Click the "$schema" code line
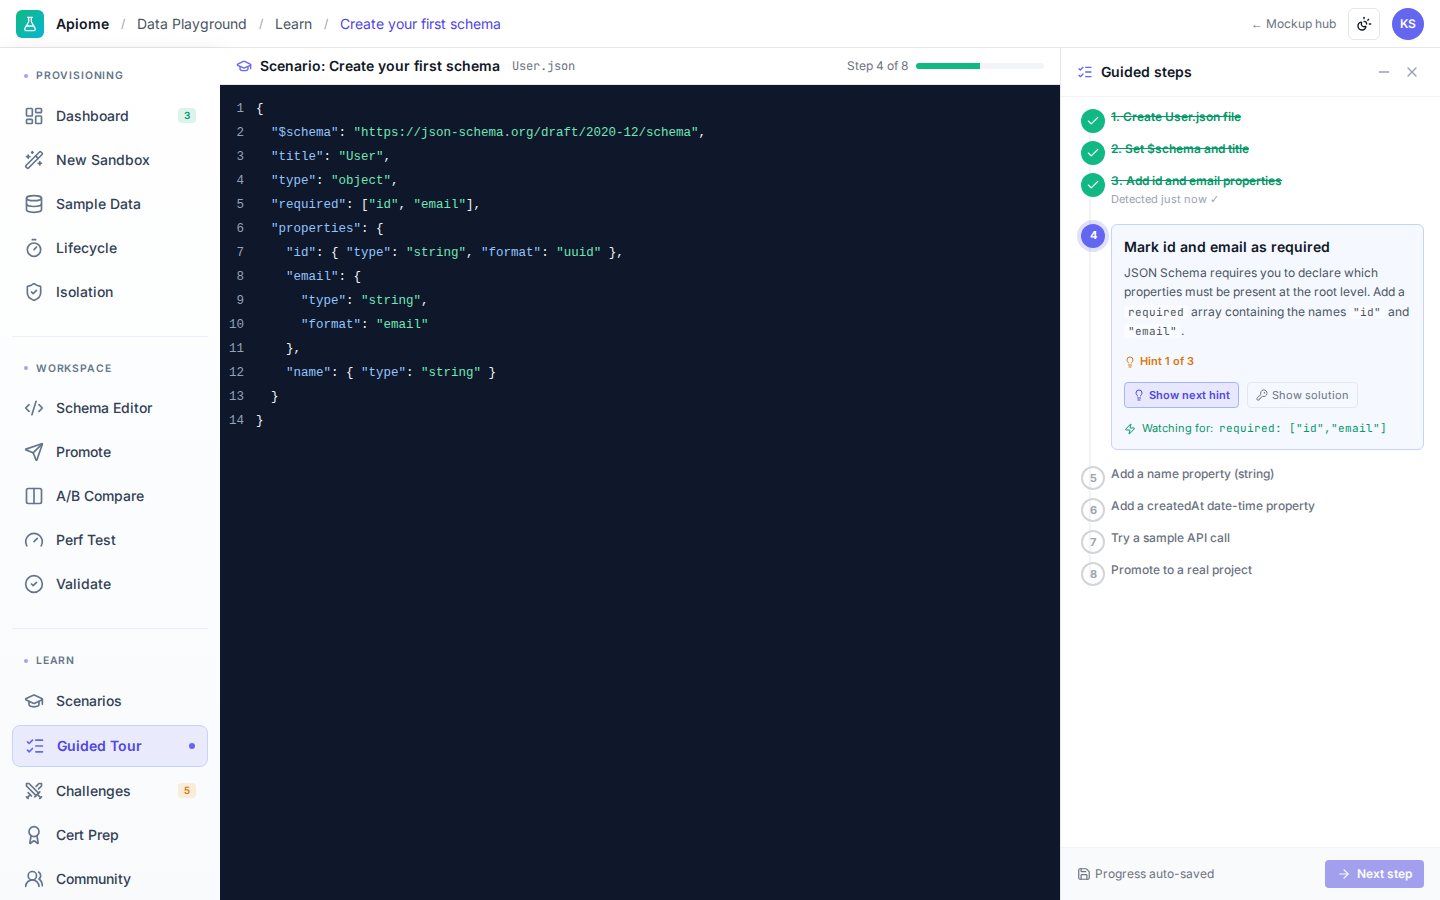The image size is (1440, 900). [x=488, y=132]
